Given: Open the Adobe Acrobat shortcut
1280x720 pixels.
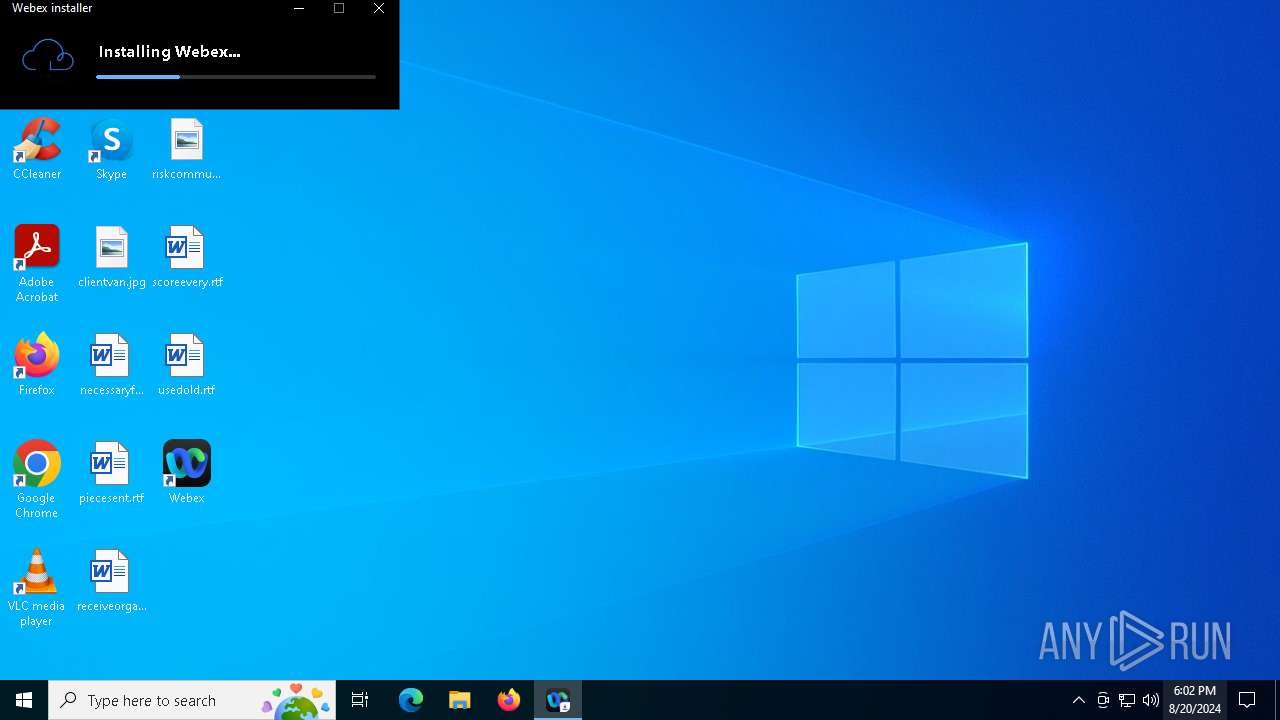Looking at the screenshot, I should click(37, 264).
